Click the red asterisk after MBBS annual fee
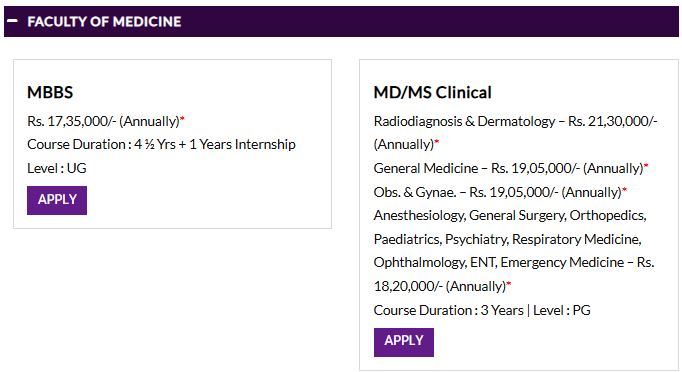This screenshot has height=372, width=682. (x=183, y=118)
